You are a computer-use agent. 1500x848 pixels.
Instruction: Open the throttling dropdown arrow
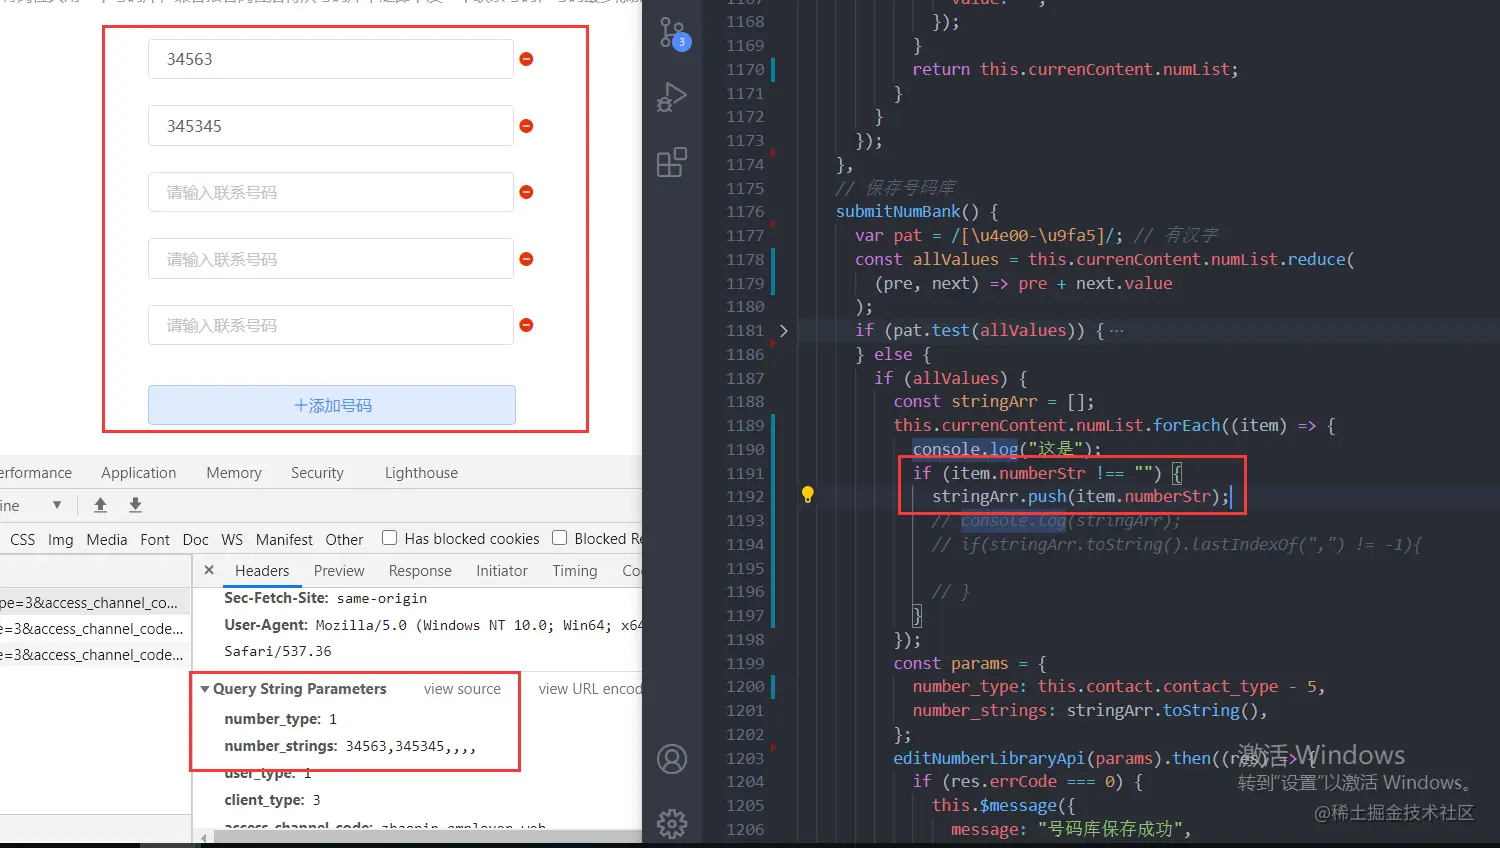point(57,505)
